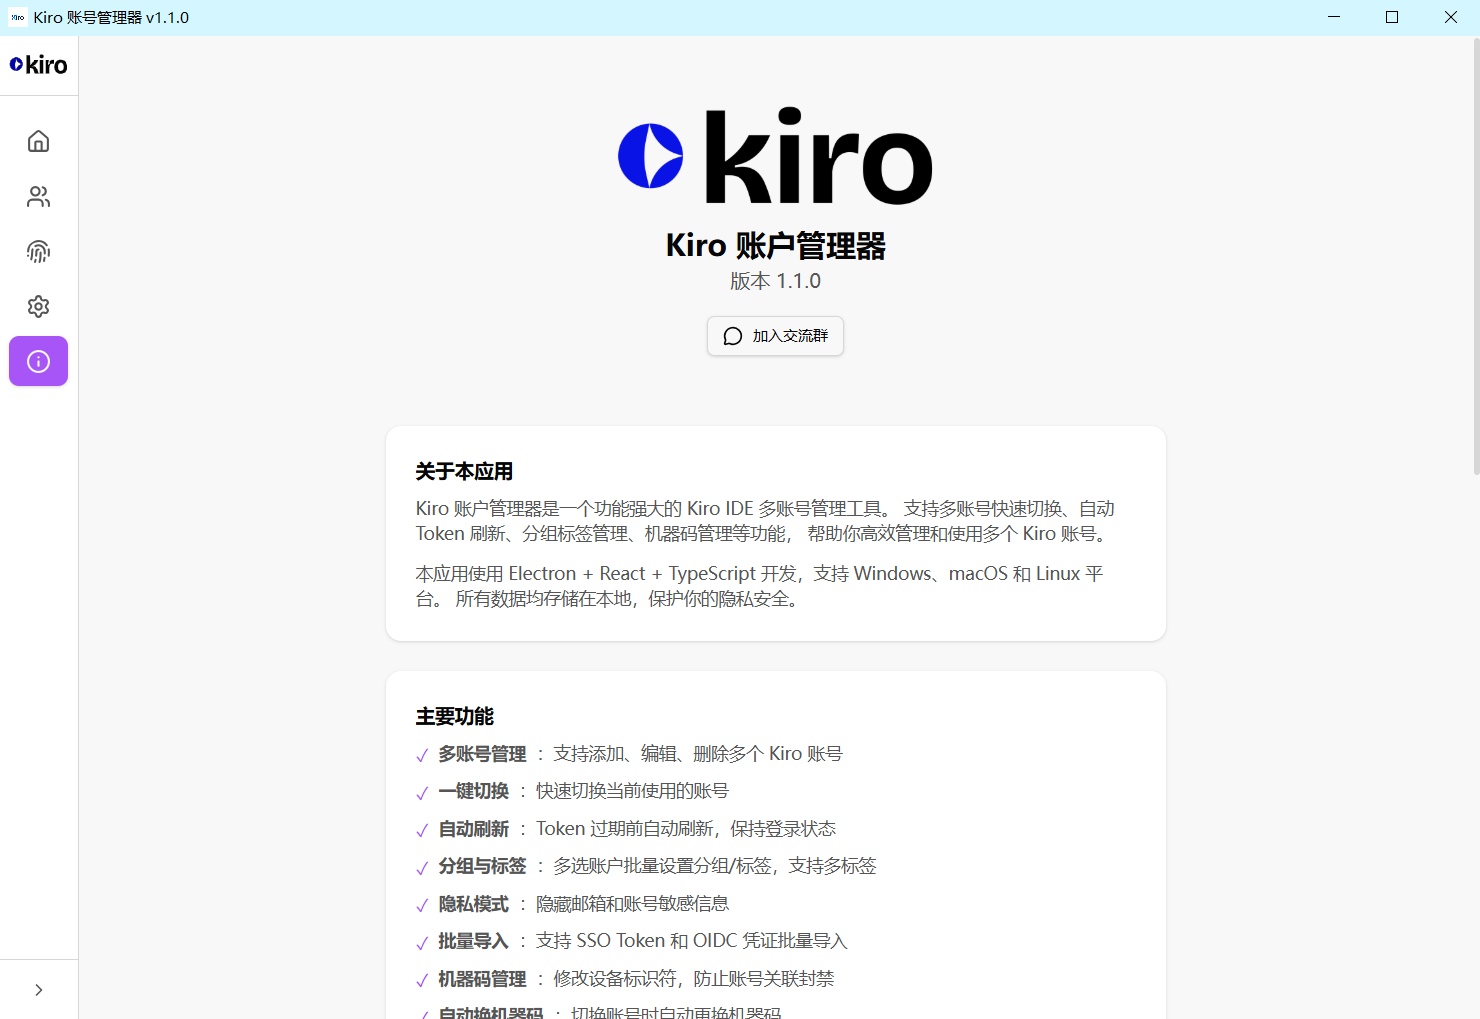Maximize the Kiro window
Image resolution: width=1480 pixels, height=1019 pixels.
coord(1392,17)
